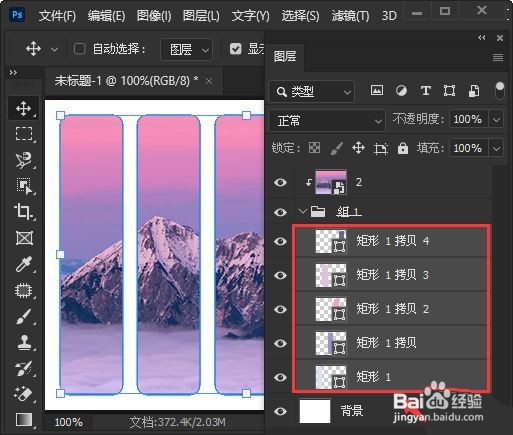Open the 类型 filter type dropdown

tap(311, 91)
